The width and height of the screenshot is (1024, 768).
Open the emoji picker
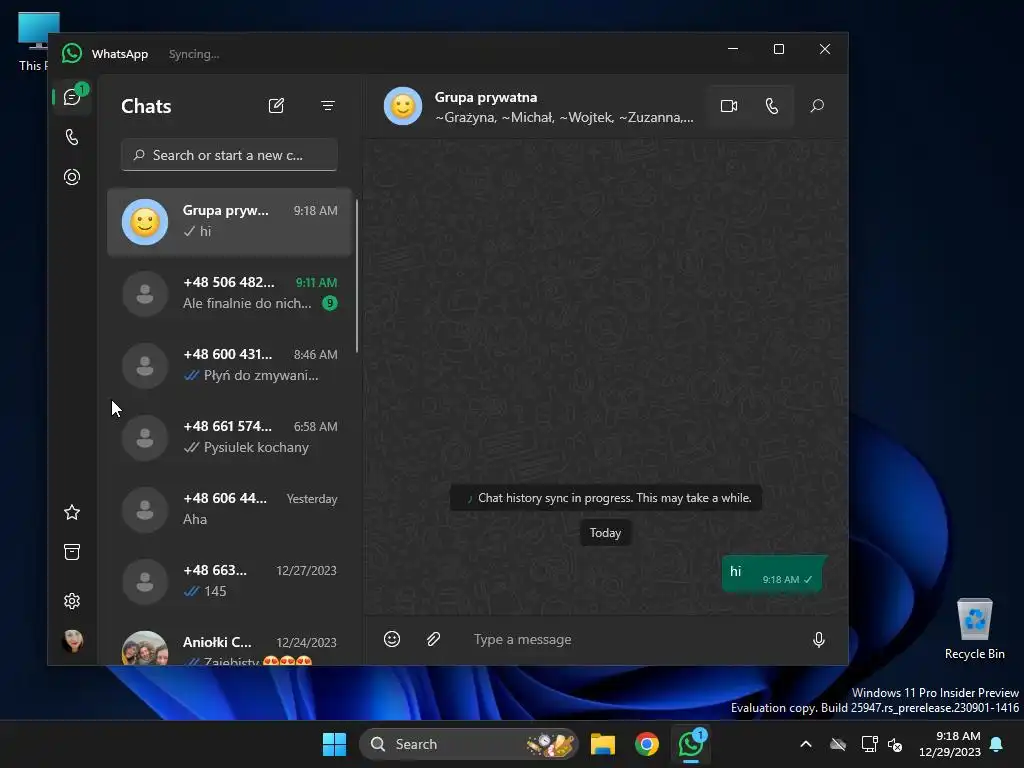coord(392,639)
